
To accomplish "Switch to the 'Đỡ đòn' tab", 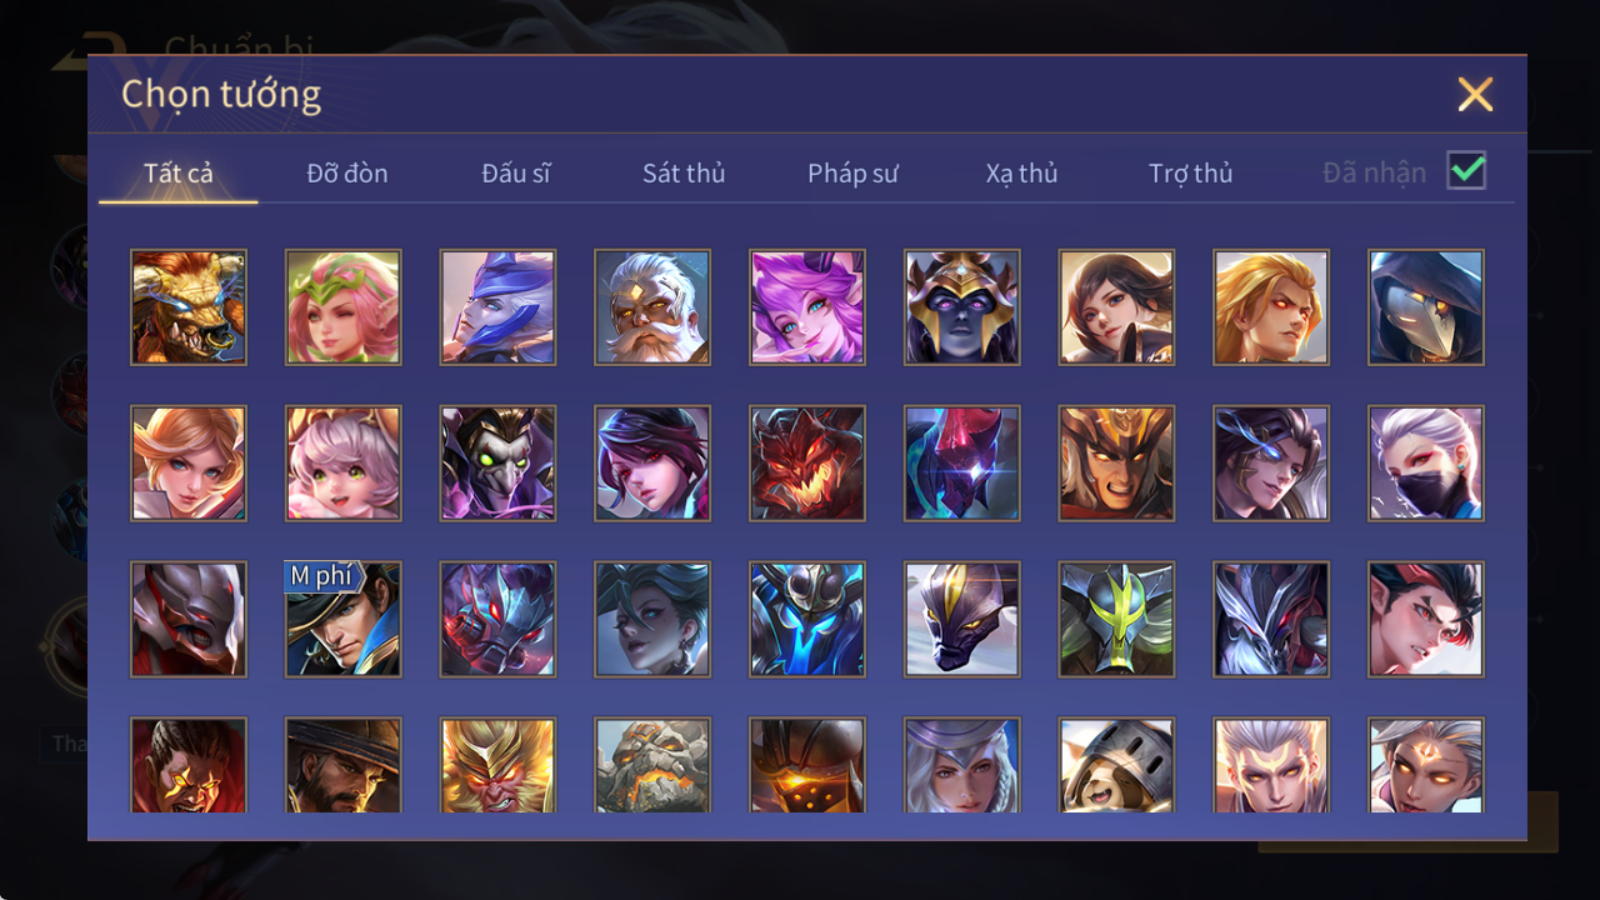I will click(347, 173).
